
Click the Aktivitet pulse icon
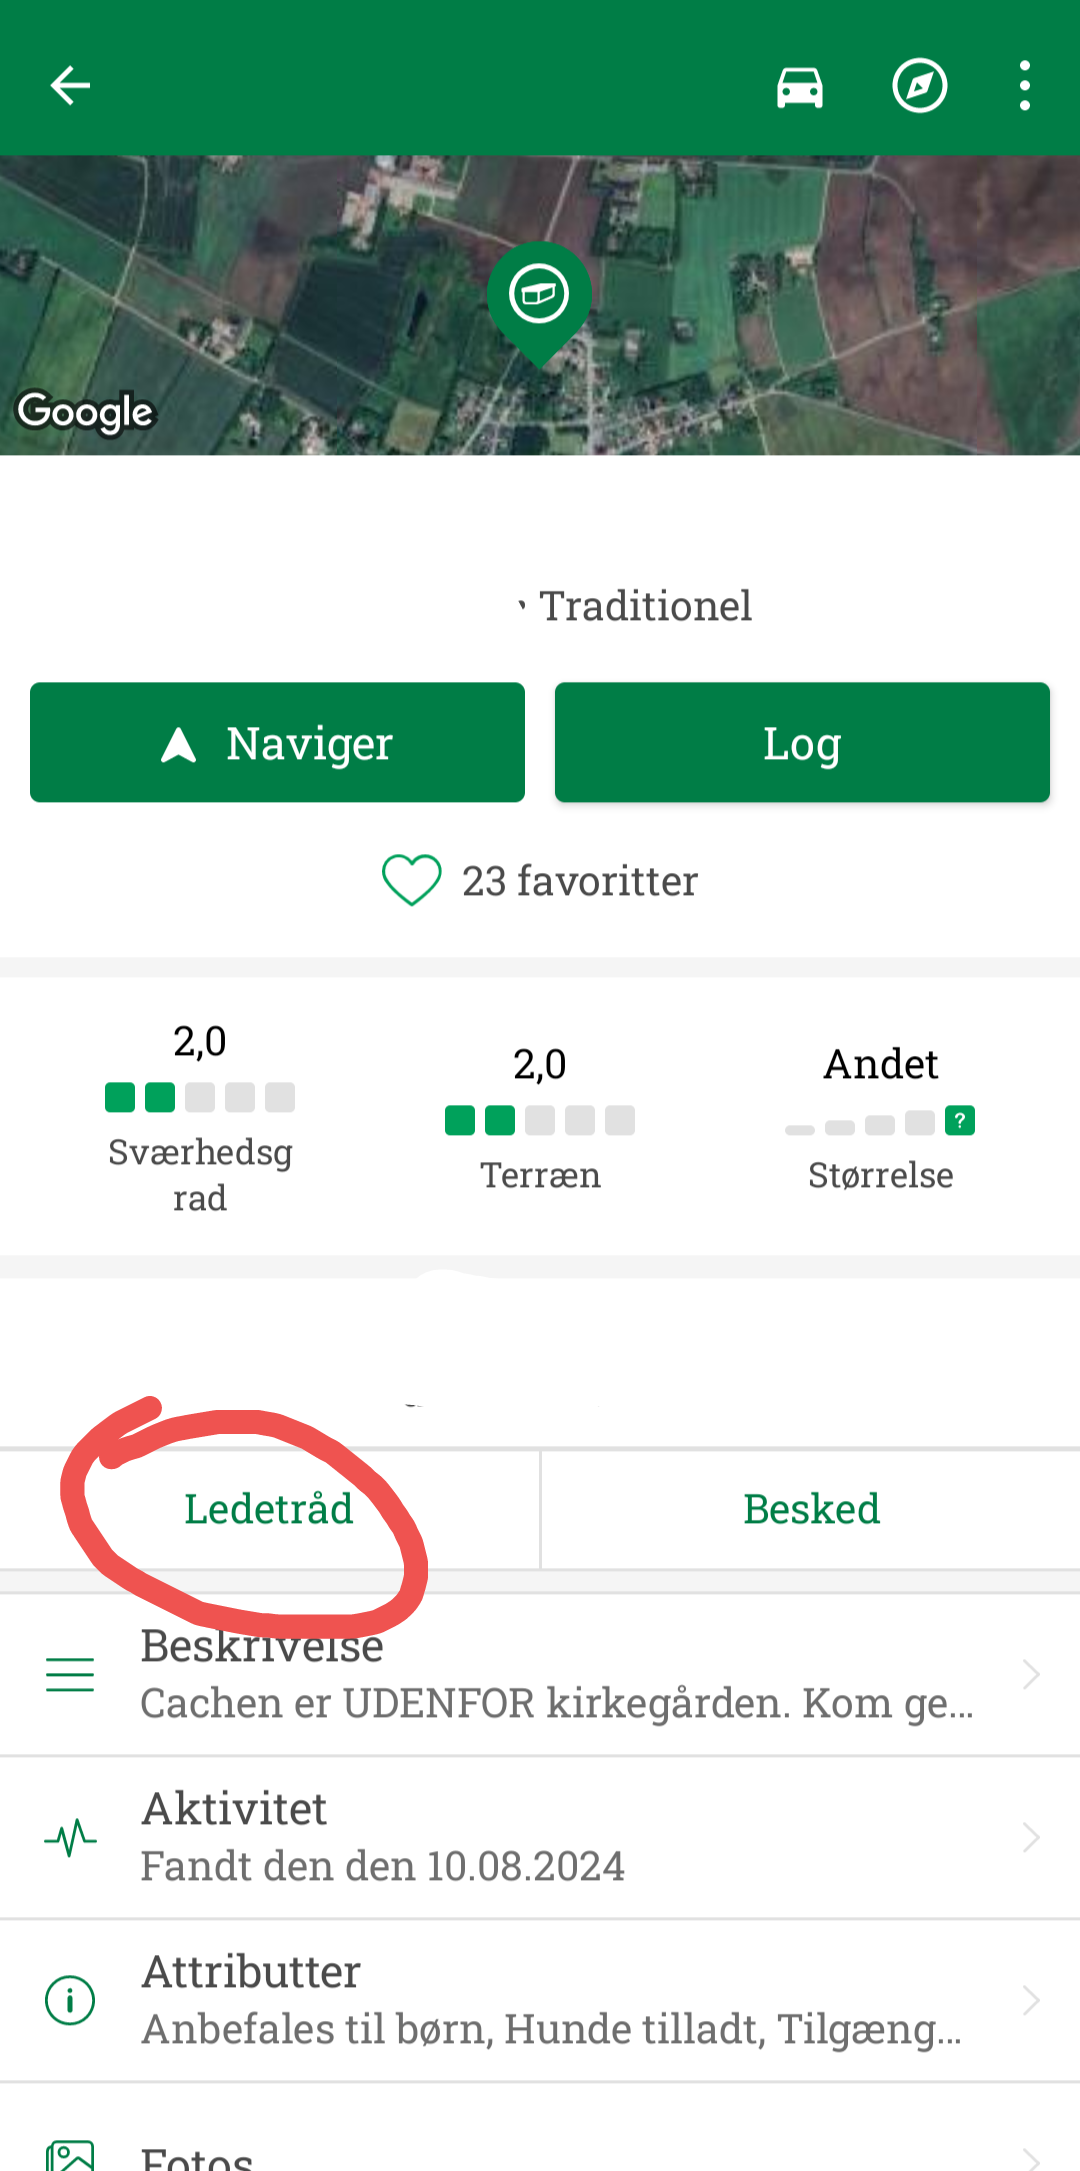[70, 1838]
